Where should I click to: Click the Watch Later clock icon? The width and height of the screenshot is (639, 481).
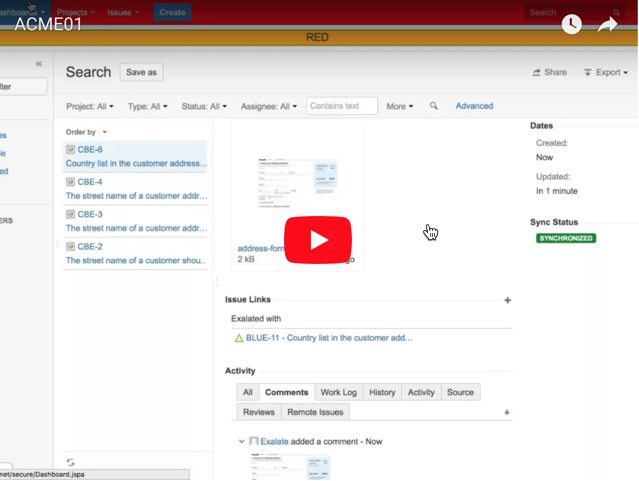click(571, 24)
